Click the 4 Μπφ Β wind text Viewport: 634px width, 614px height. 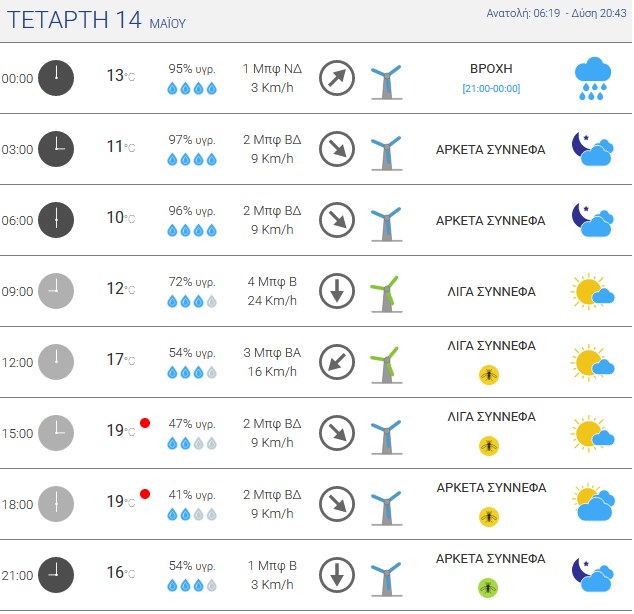(x=272, y=282)
